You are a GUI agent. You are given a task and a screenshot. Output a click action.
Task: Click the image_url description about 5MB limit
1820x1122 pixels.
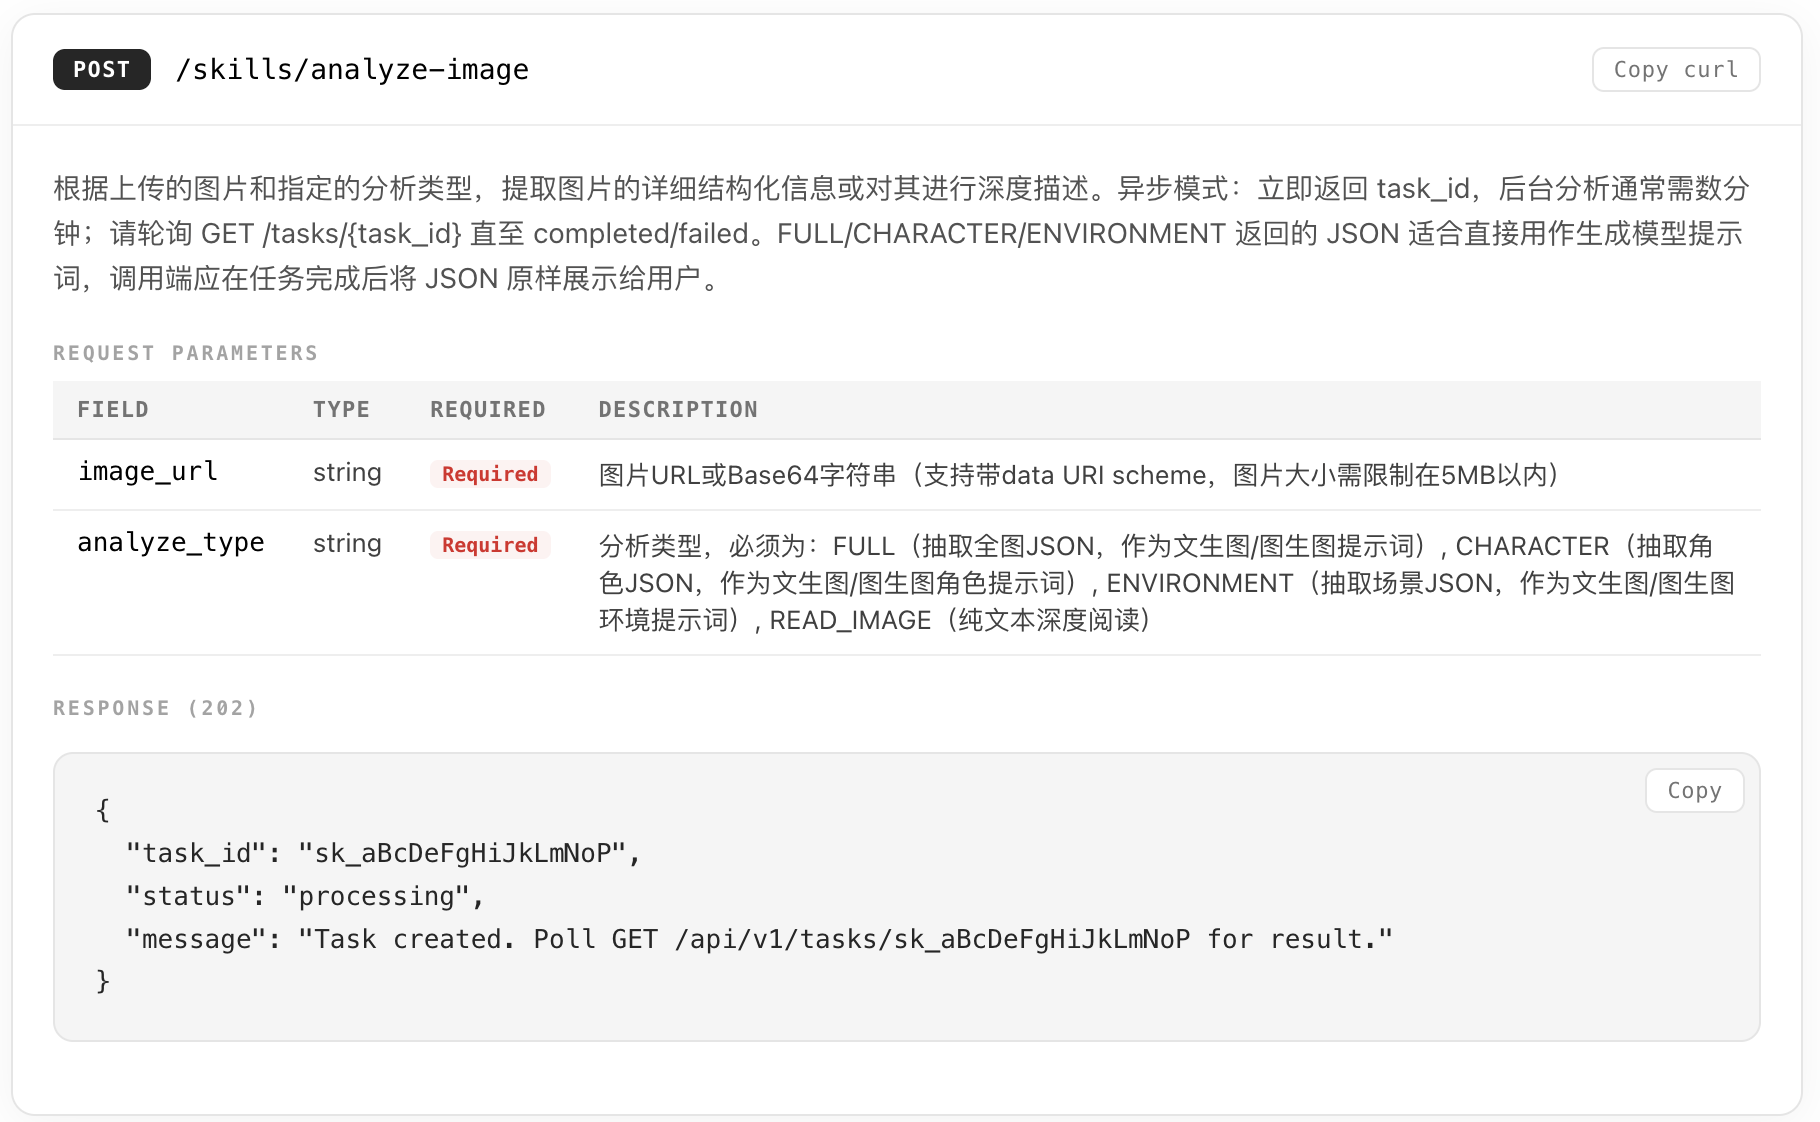click(x=1078, y=475)
